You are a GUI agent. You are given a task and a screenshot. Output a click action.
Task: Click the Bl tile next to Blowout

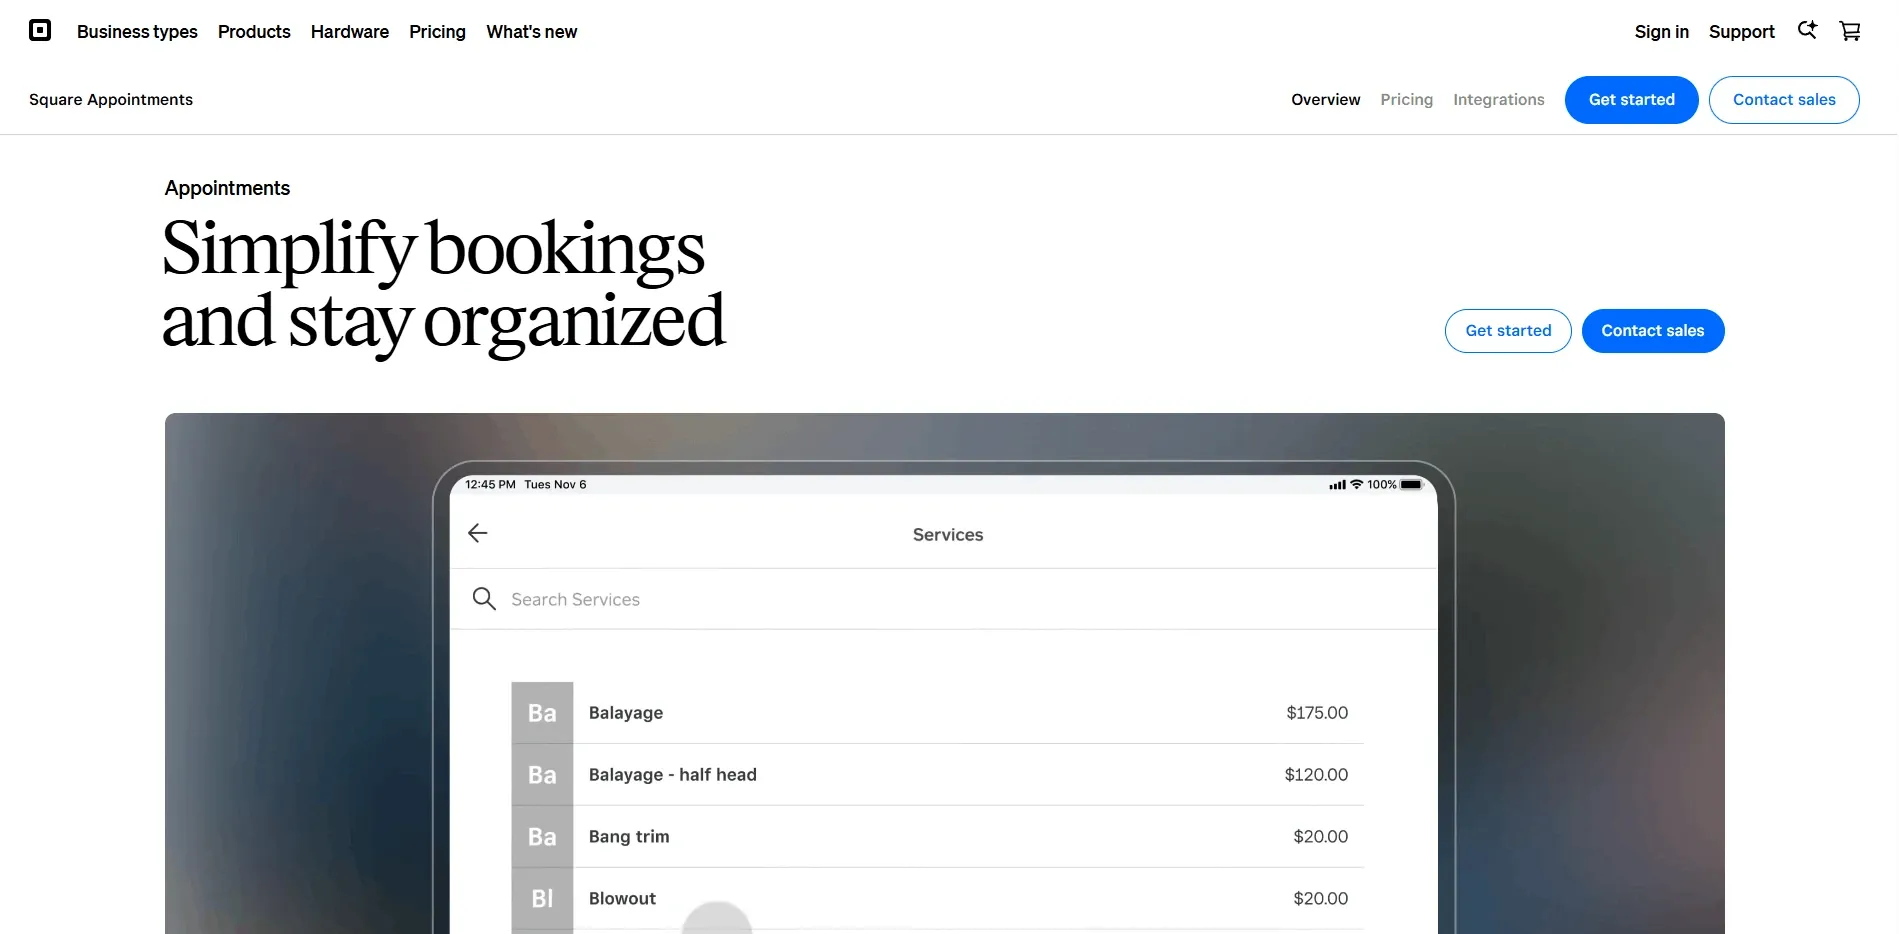coord(542,899)
